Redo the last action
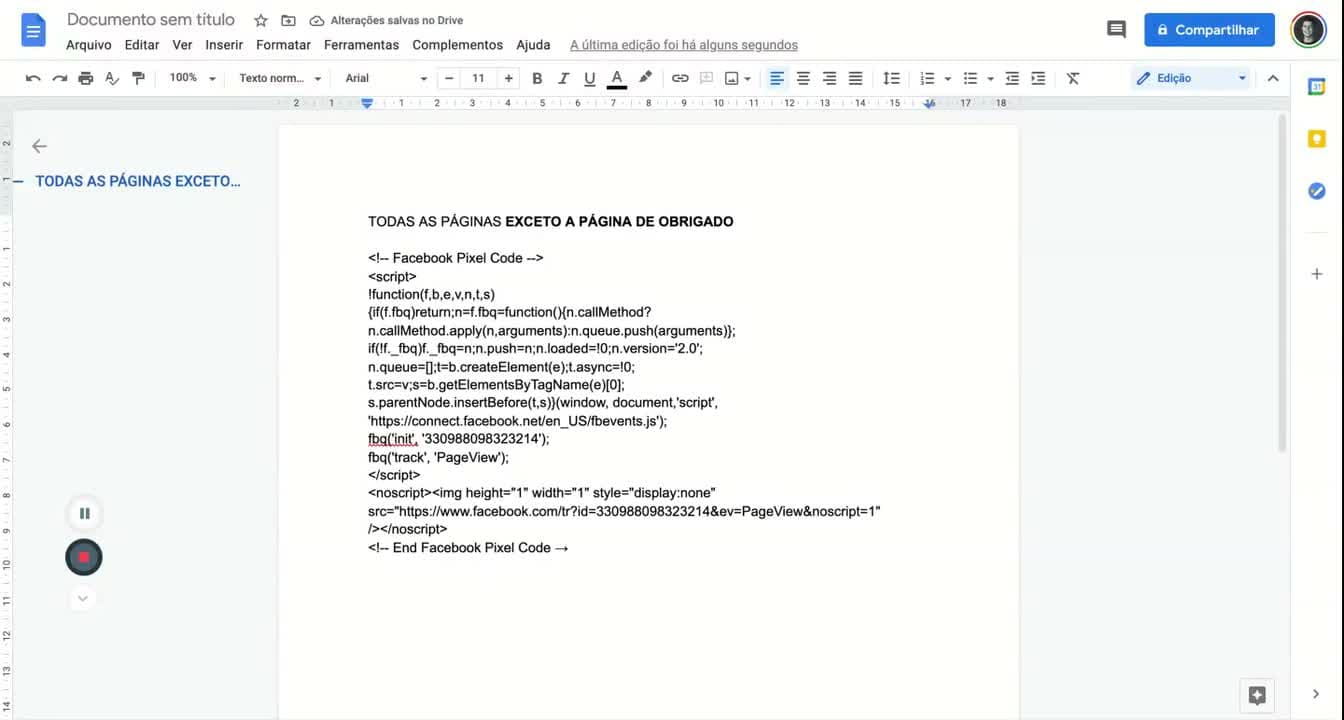This screenshot has width=1344, height=720. (60, 78)
